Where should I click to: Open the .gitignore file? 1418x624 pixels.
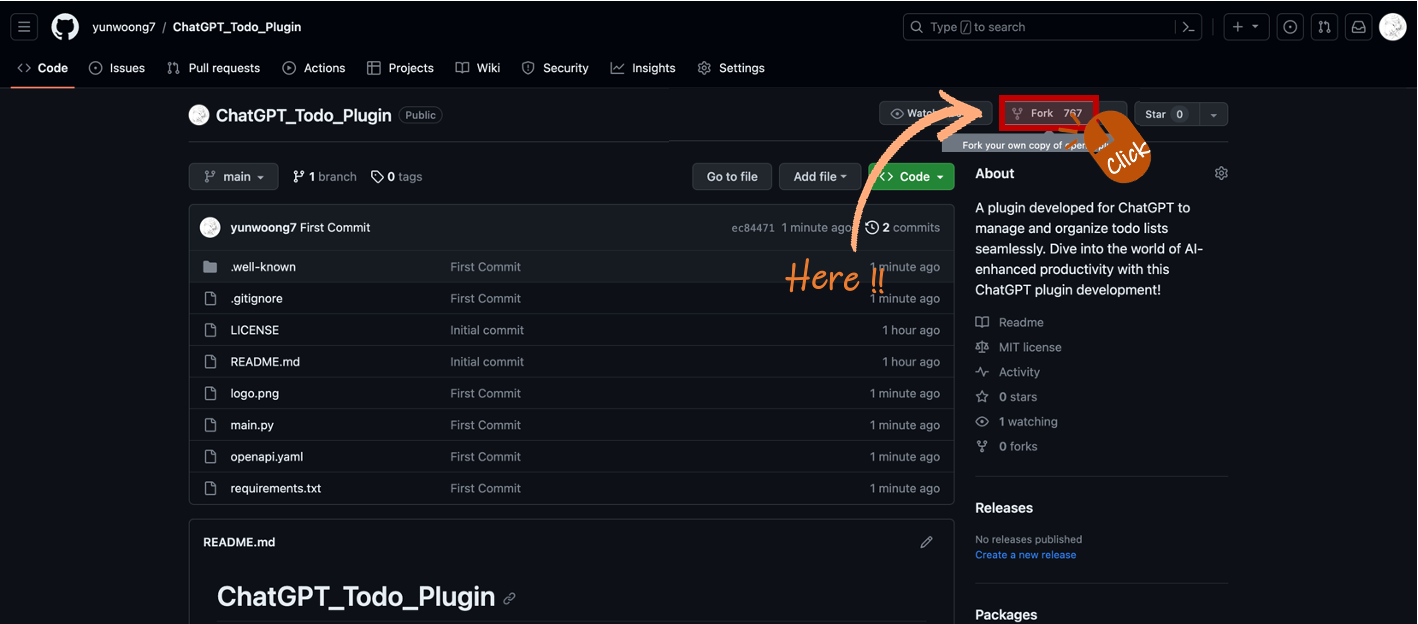(258, 298)
